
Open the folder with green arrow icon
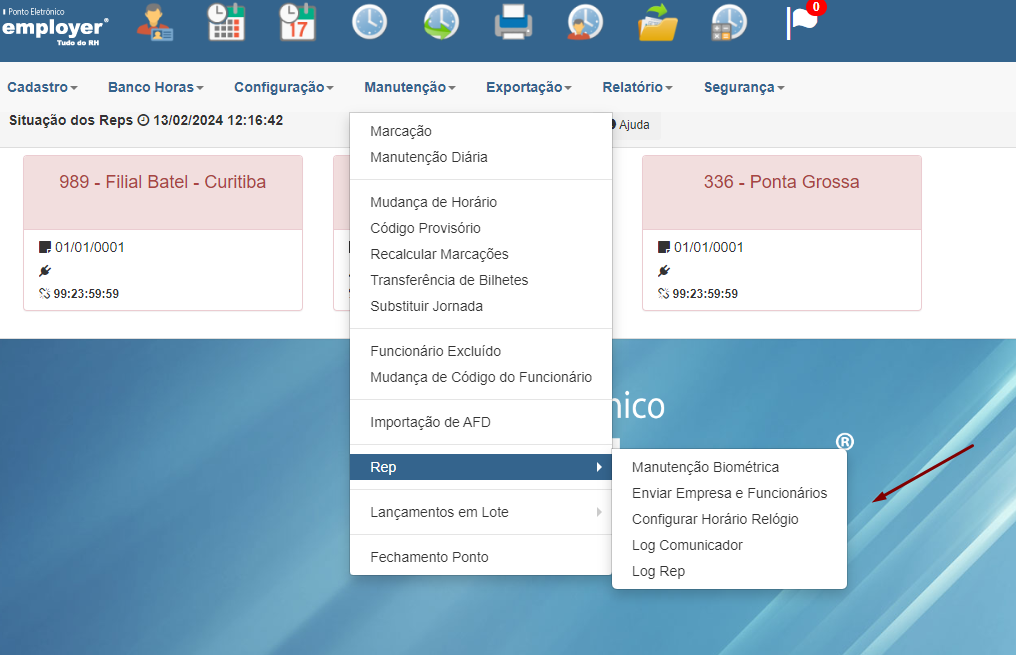pos(658,23)
